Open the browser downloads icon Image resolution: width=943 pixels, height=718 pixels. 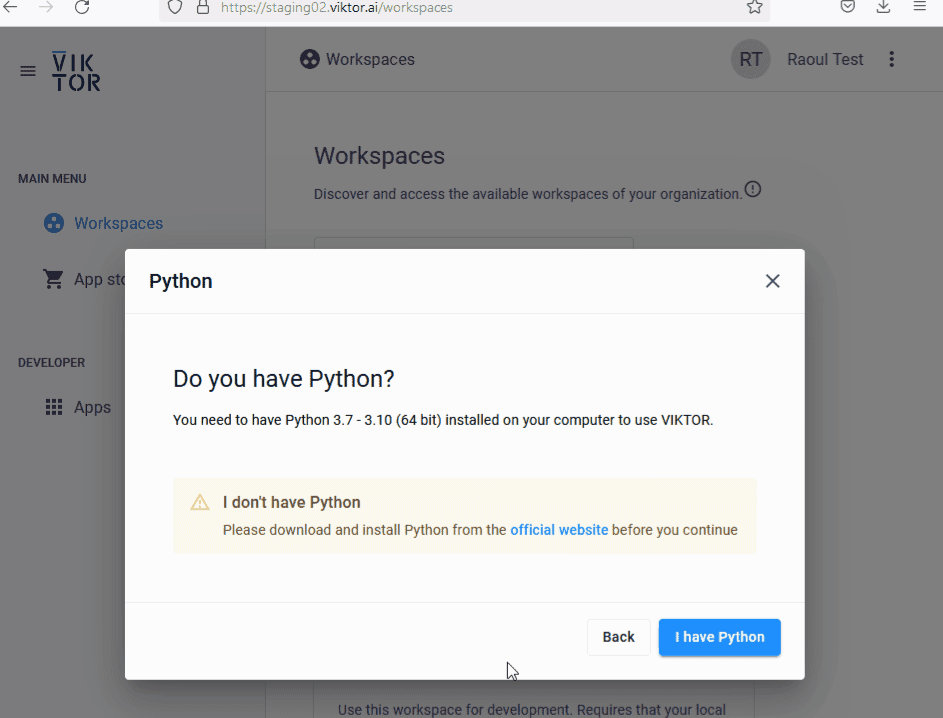point(883,7)
